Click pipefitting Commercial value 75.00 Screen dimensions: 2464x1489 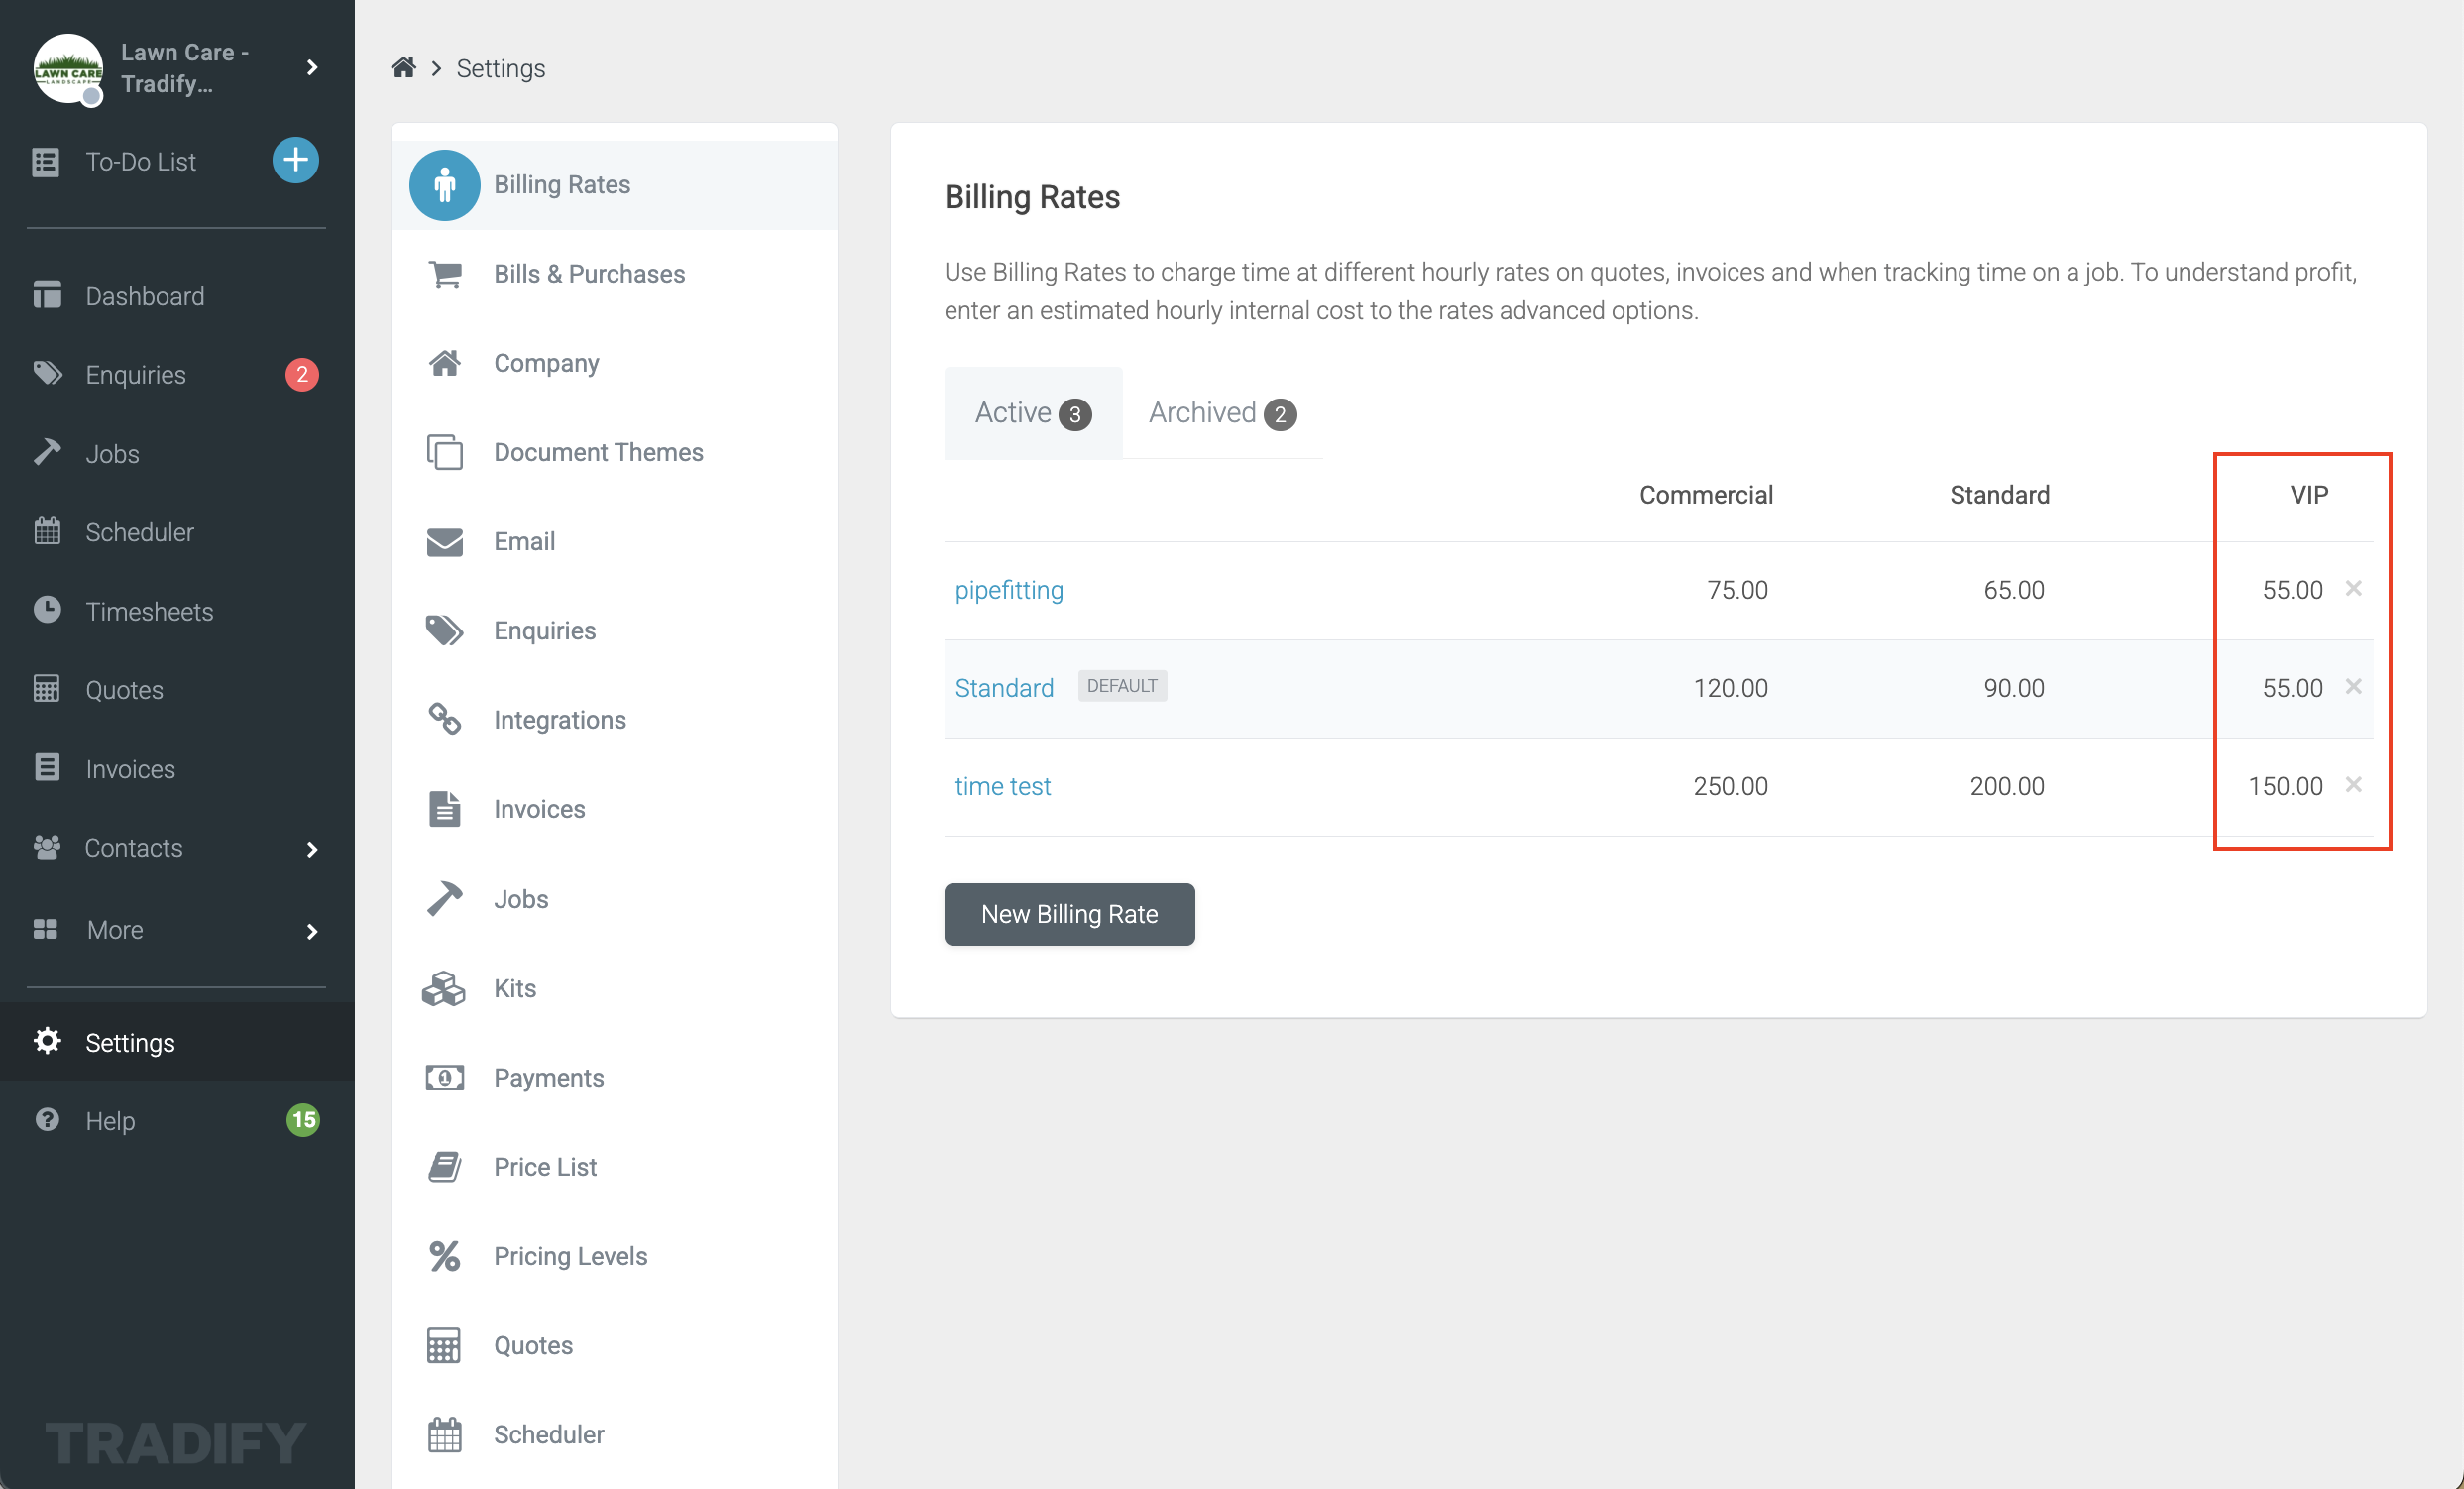click(1737, 589)
